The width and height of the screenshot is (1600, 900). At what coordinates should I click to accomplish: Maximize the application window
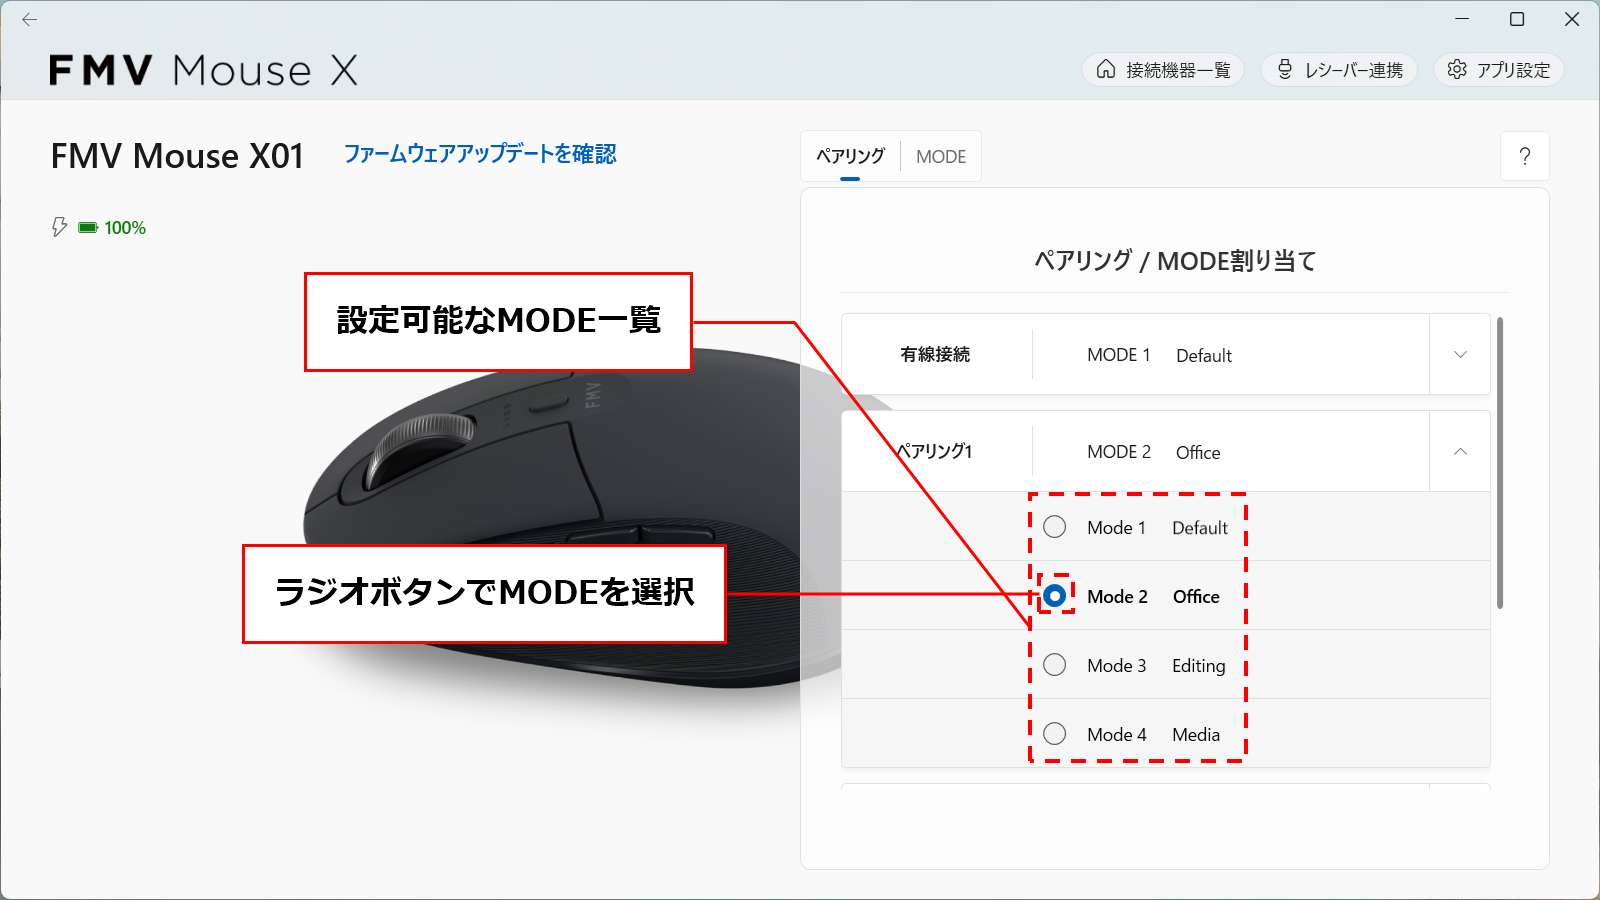point(1517,19)
